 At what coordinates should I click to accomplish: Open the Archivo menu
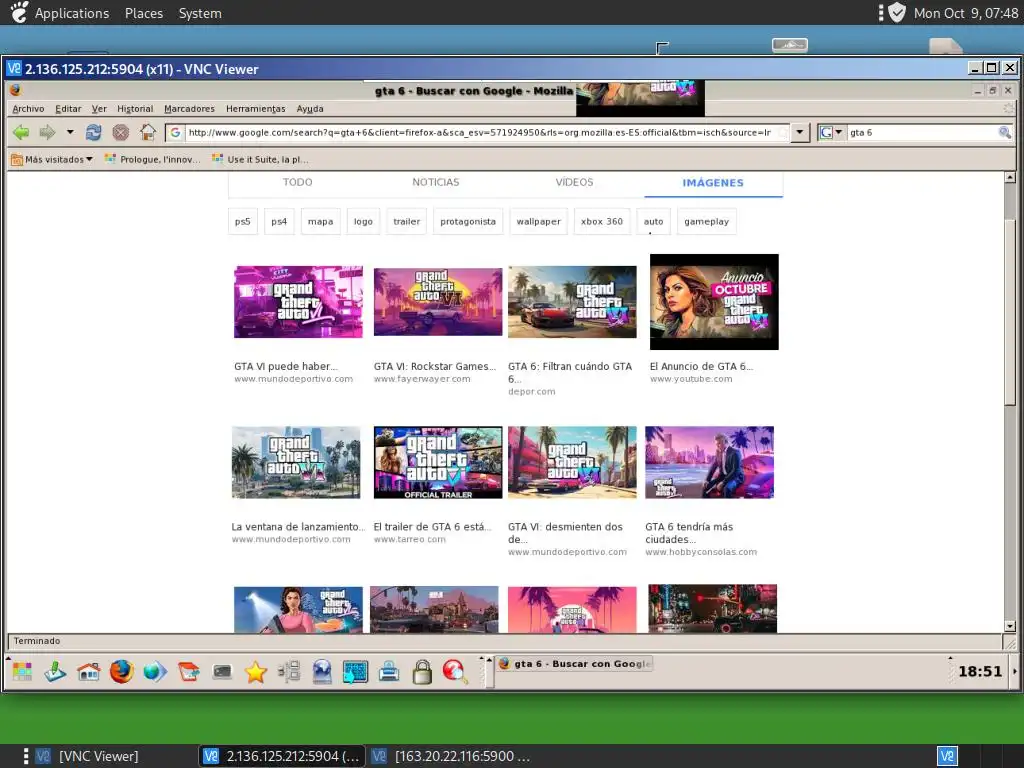pyautogui.click(x=28, y=109)
